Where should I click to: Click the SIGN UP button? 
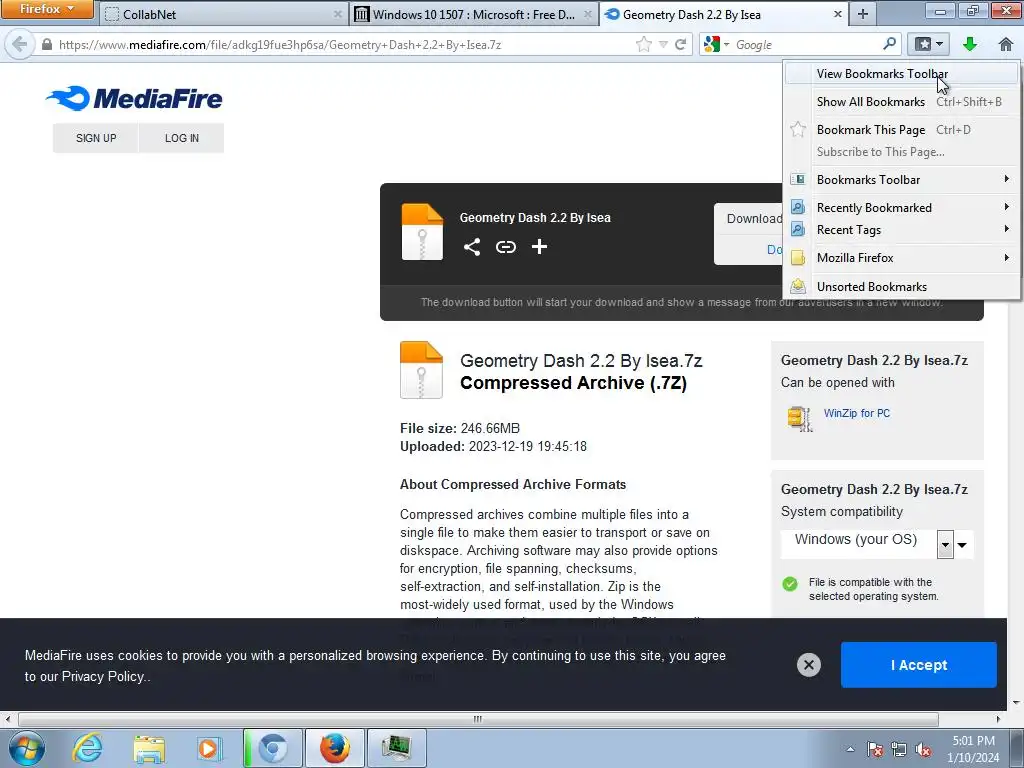click(x=96, y=138)
